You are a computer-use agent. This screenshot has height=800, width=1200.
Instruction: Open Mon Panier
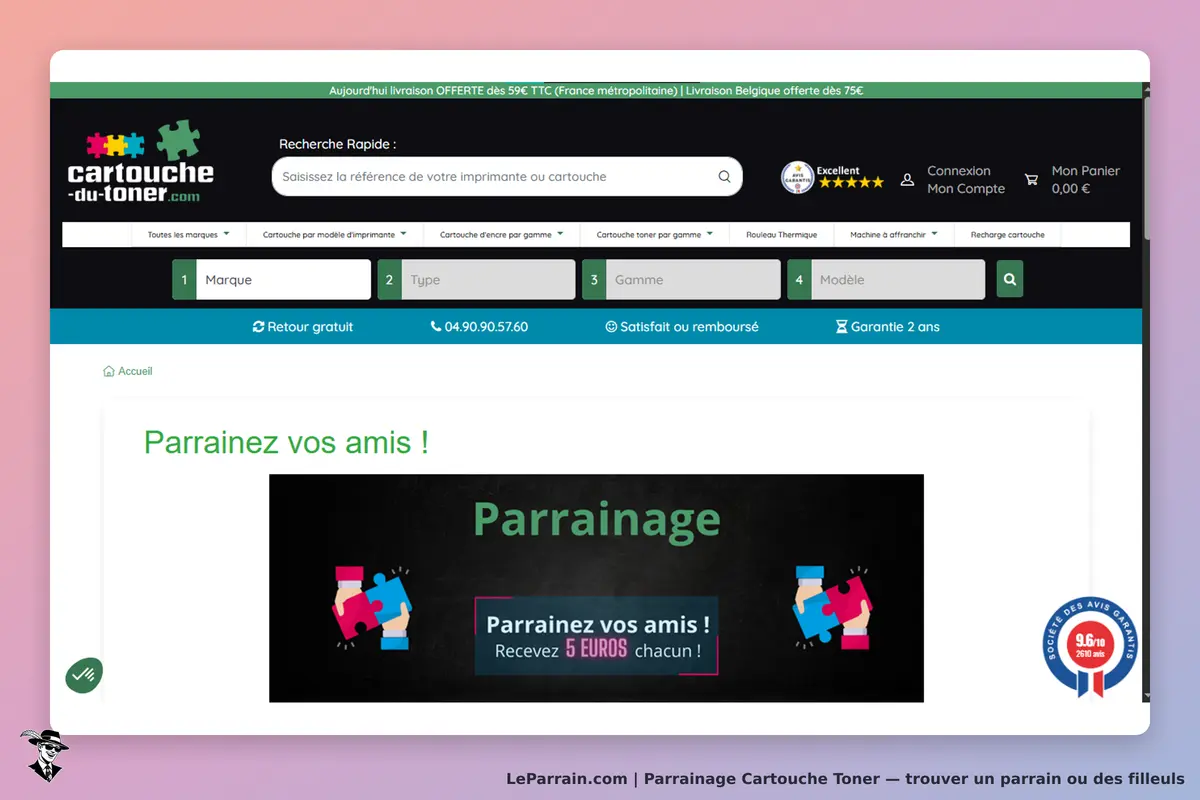pos(1086,171)
